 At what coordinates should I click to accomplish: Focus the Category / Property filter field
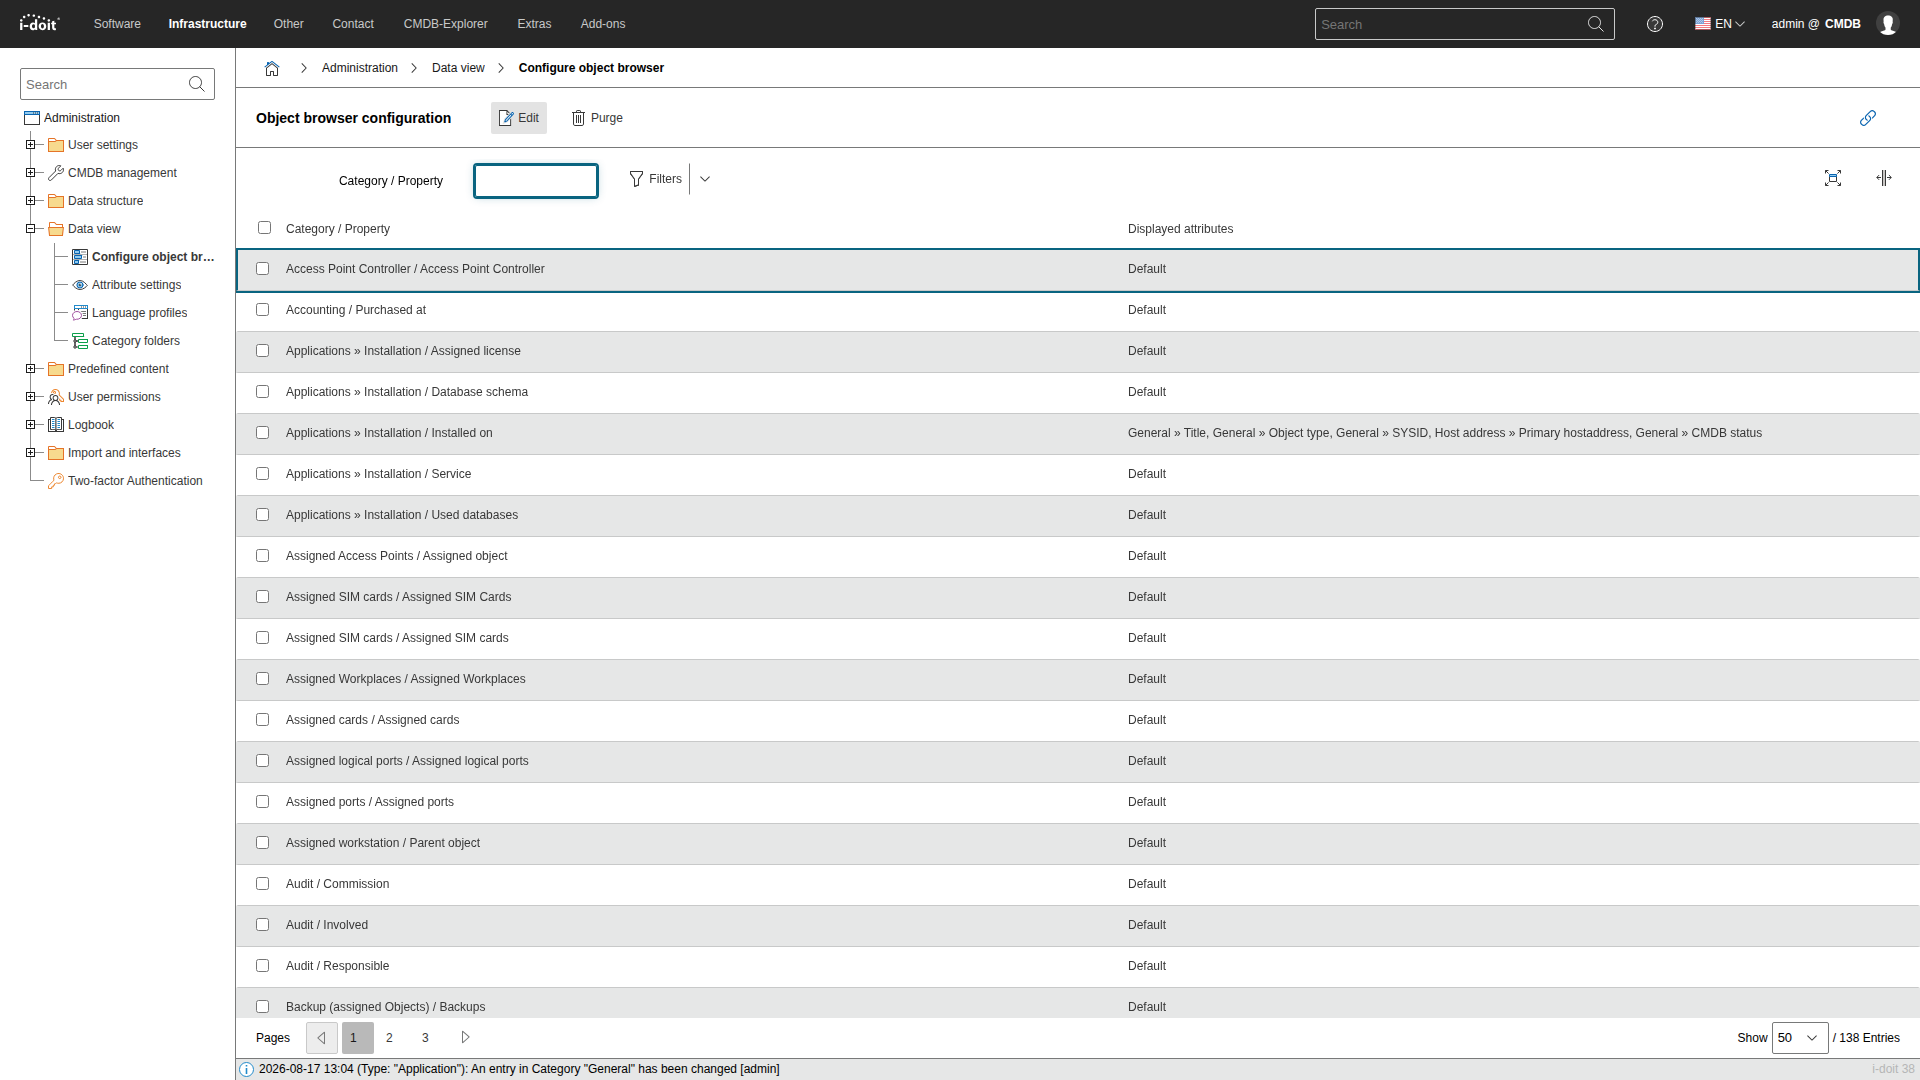click(x=536, y=181)
